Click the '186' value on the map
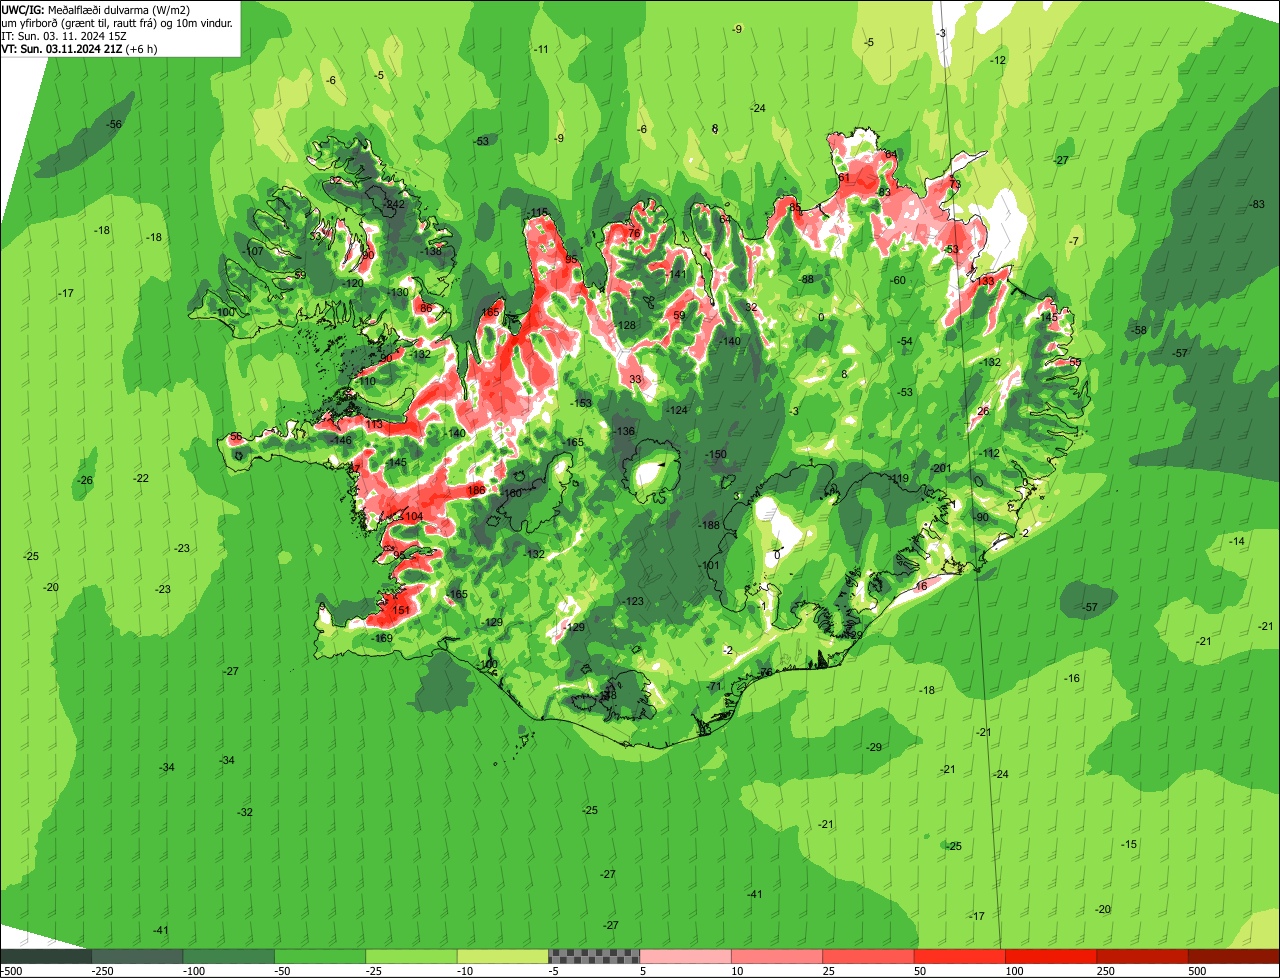 [476, 490]
